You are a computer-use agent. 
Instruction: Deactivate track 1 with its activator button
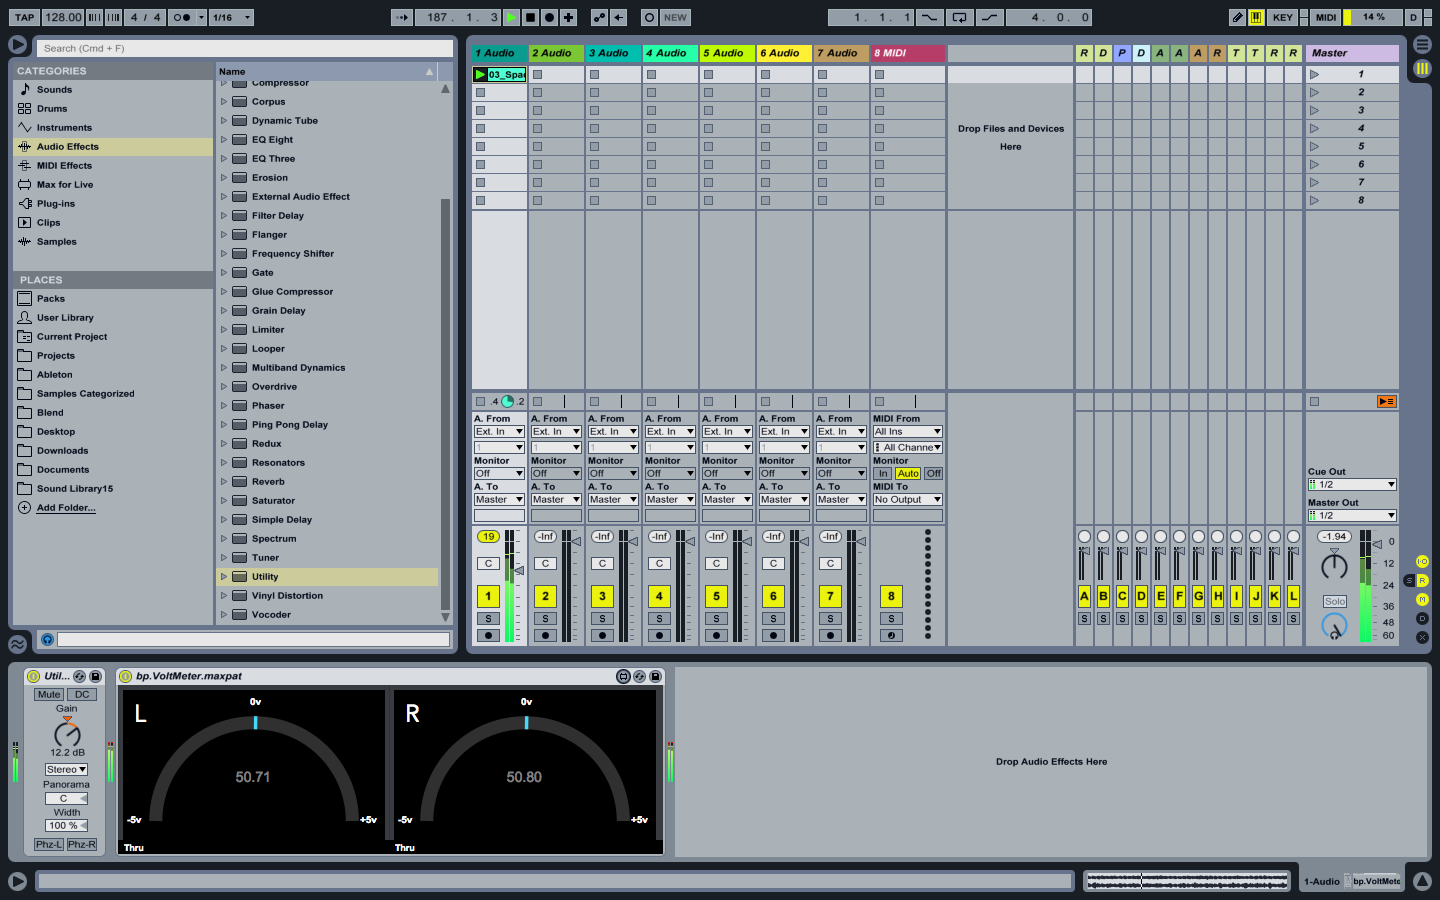coord(488,597)
